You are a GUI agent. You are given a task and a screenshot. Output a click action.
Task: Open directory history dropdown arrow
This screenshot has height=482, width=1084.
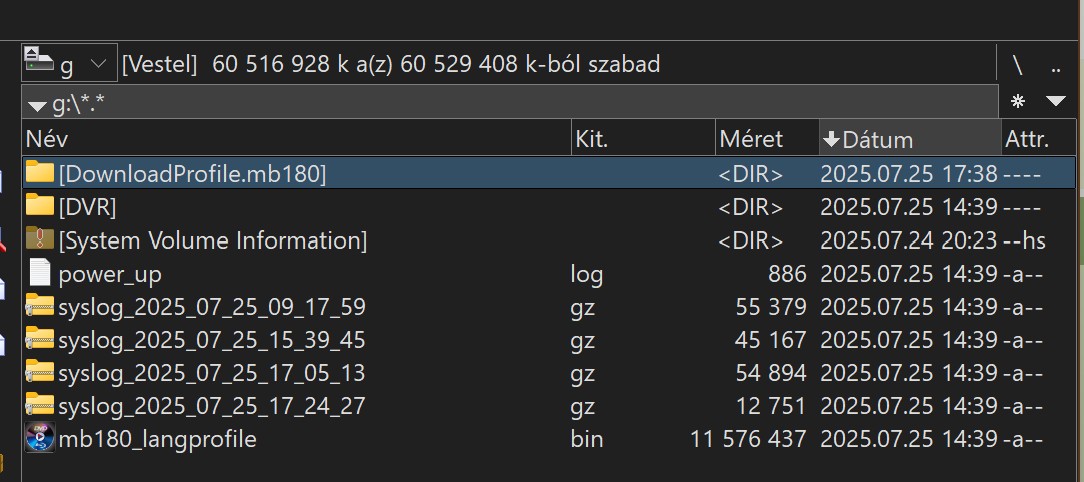pos(1056,102)
